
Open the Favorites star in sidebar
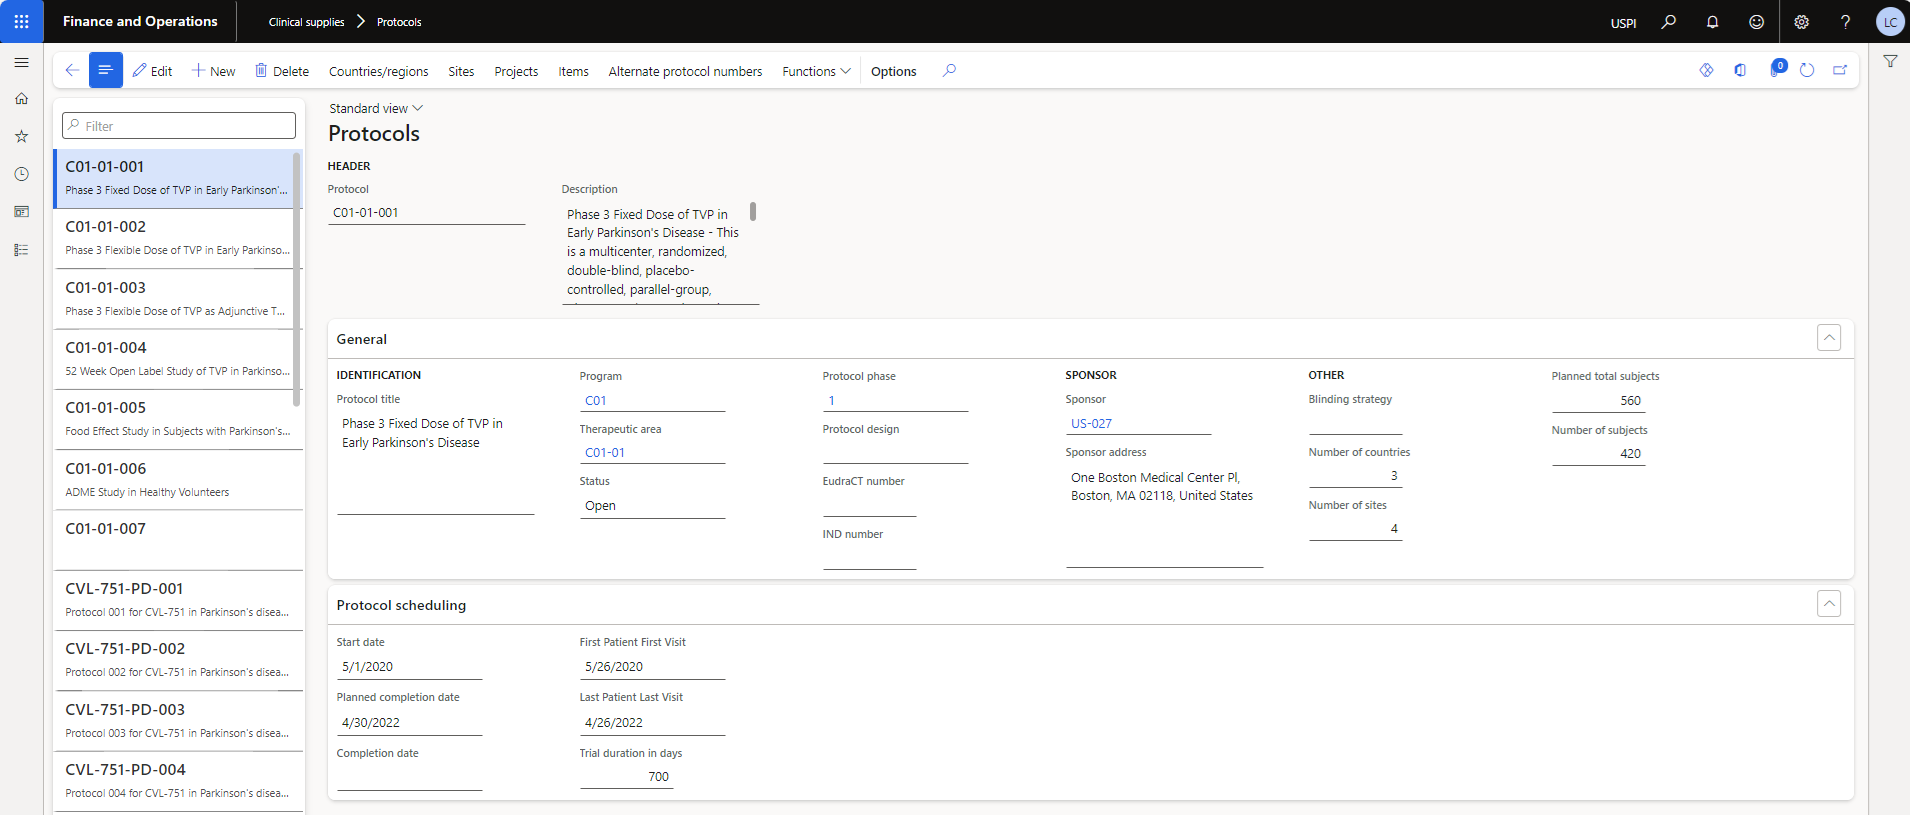pyautogui.click(x=21, y=136)
